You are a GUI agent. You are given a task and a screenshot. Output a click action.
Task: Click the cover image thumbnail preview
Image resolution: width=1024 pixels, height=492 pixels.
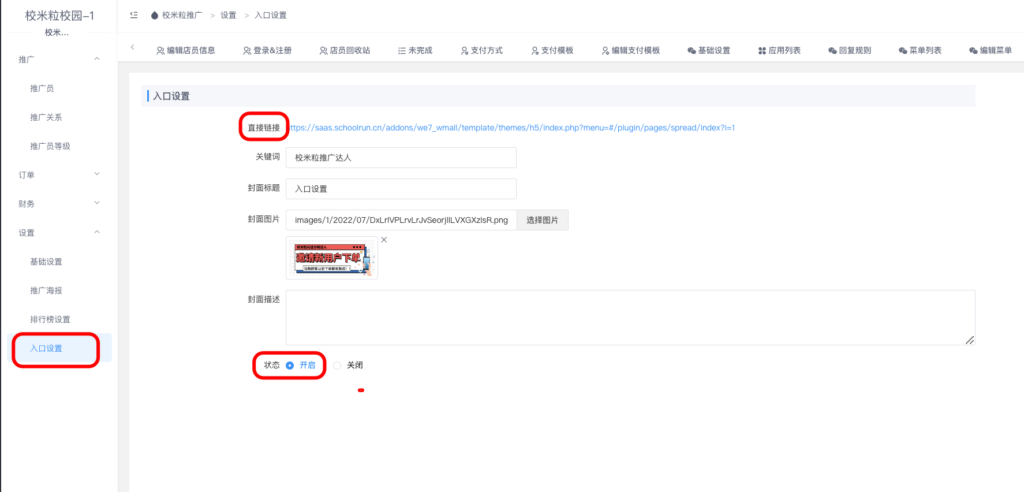(x=332, y=258)
